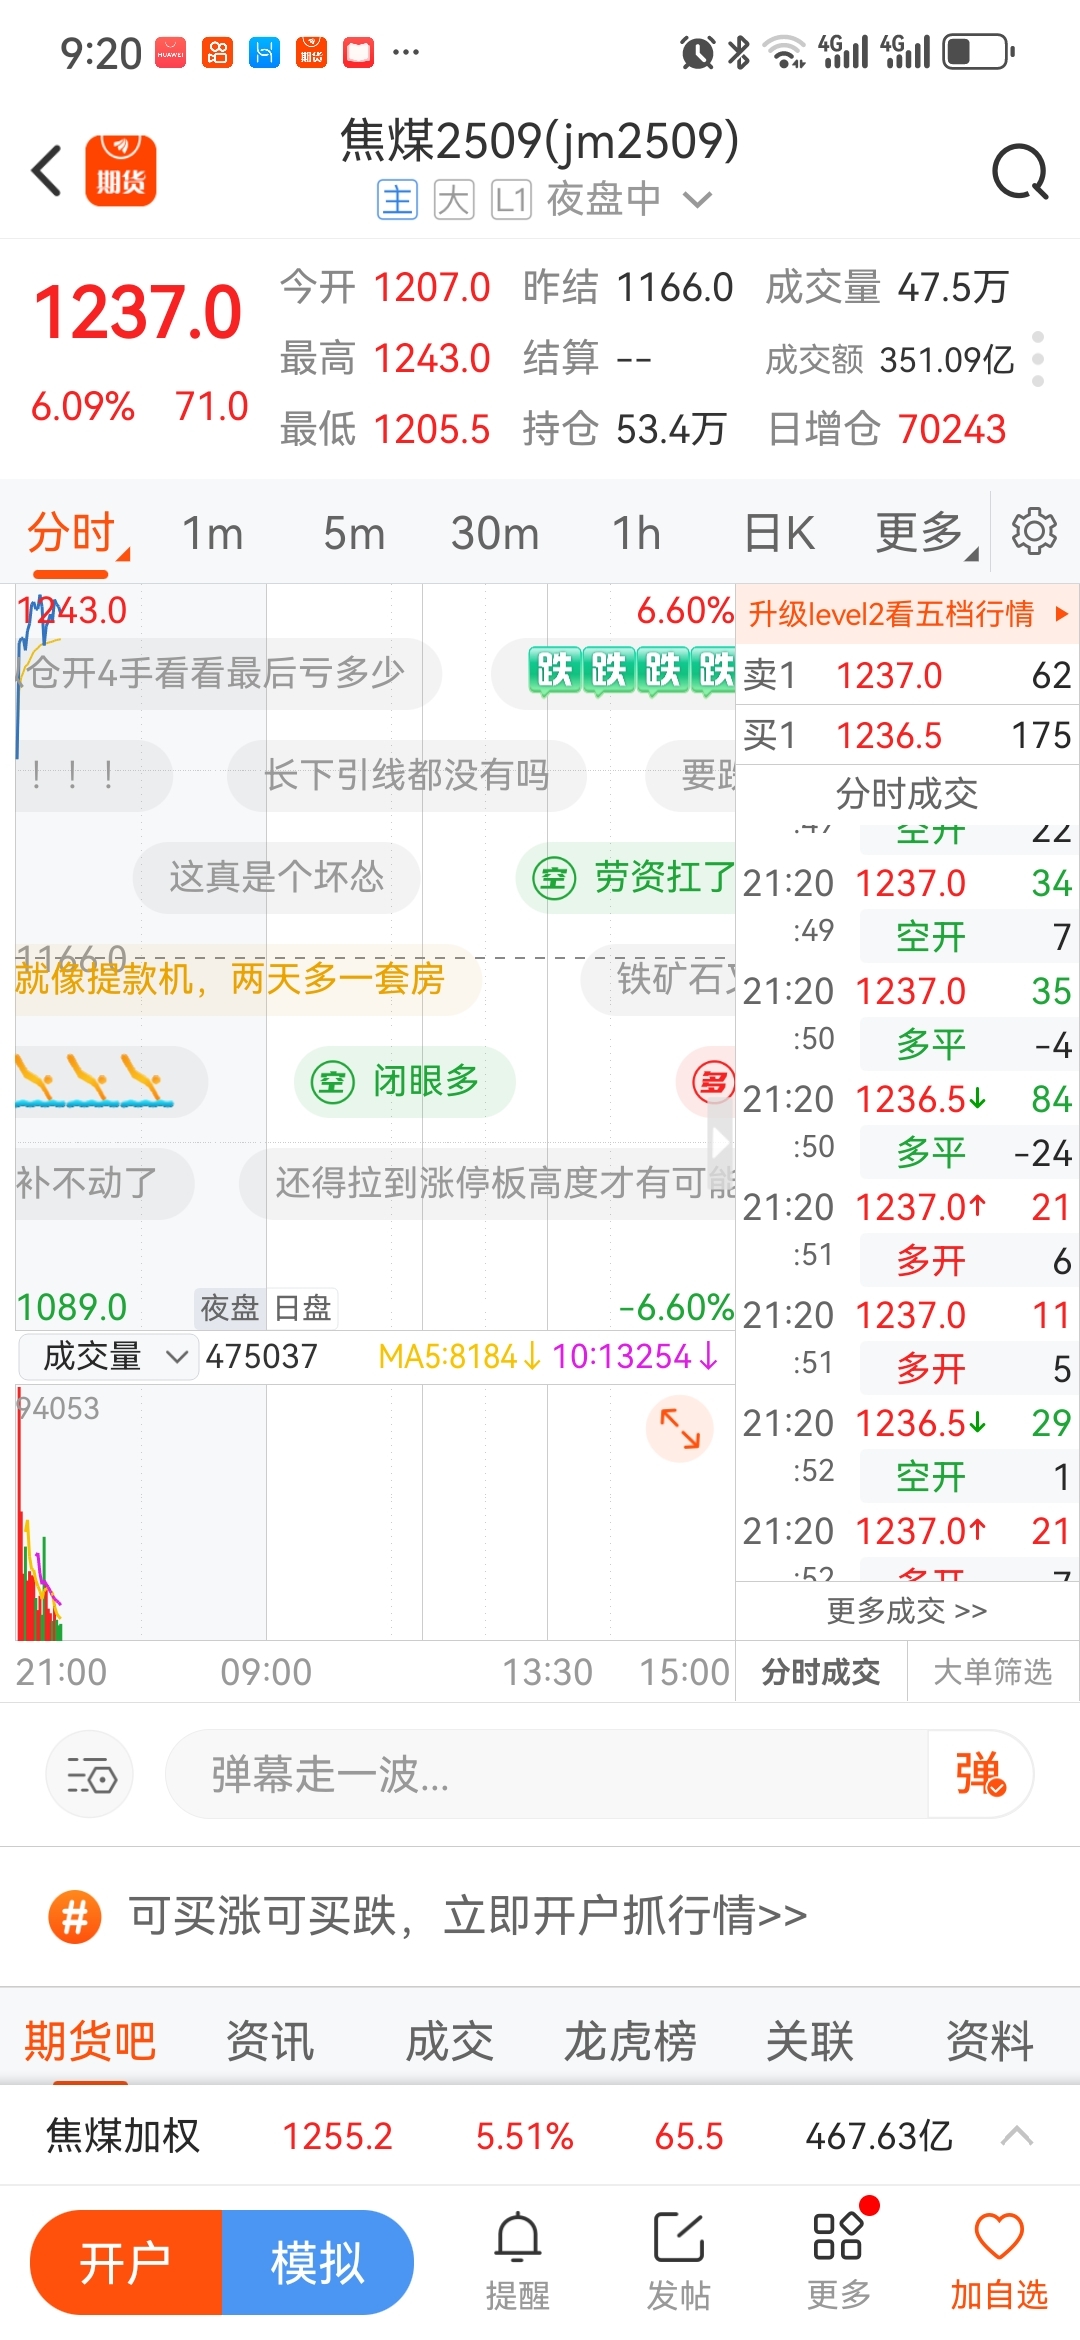Expand the 焦煤加权 bar chevron
This screenshot has width=1080, height=2340.
click(x=1017, y=2136)
